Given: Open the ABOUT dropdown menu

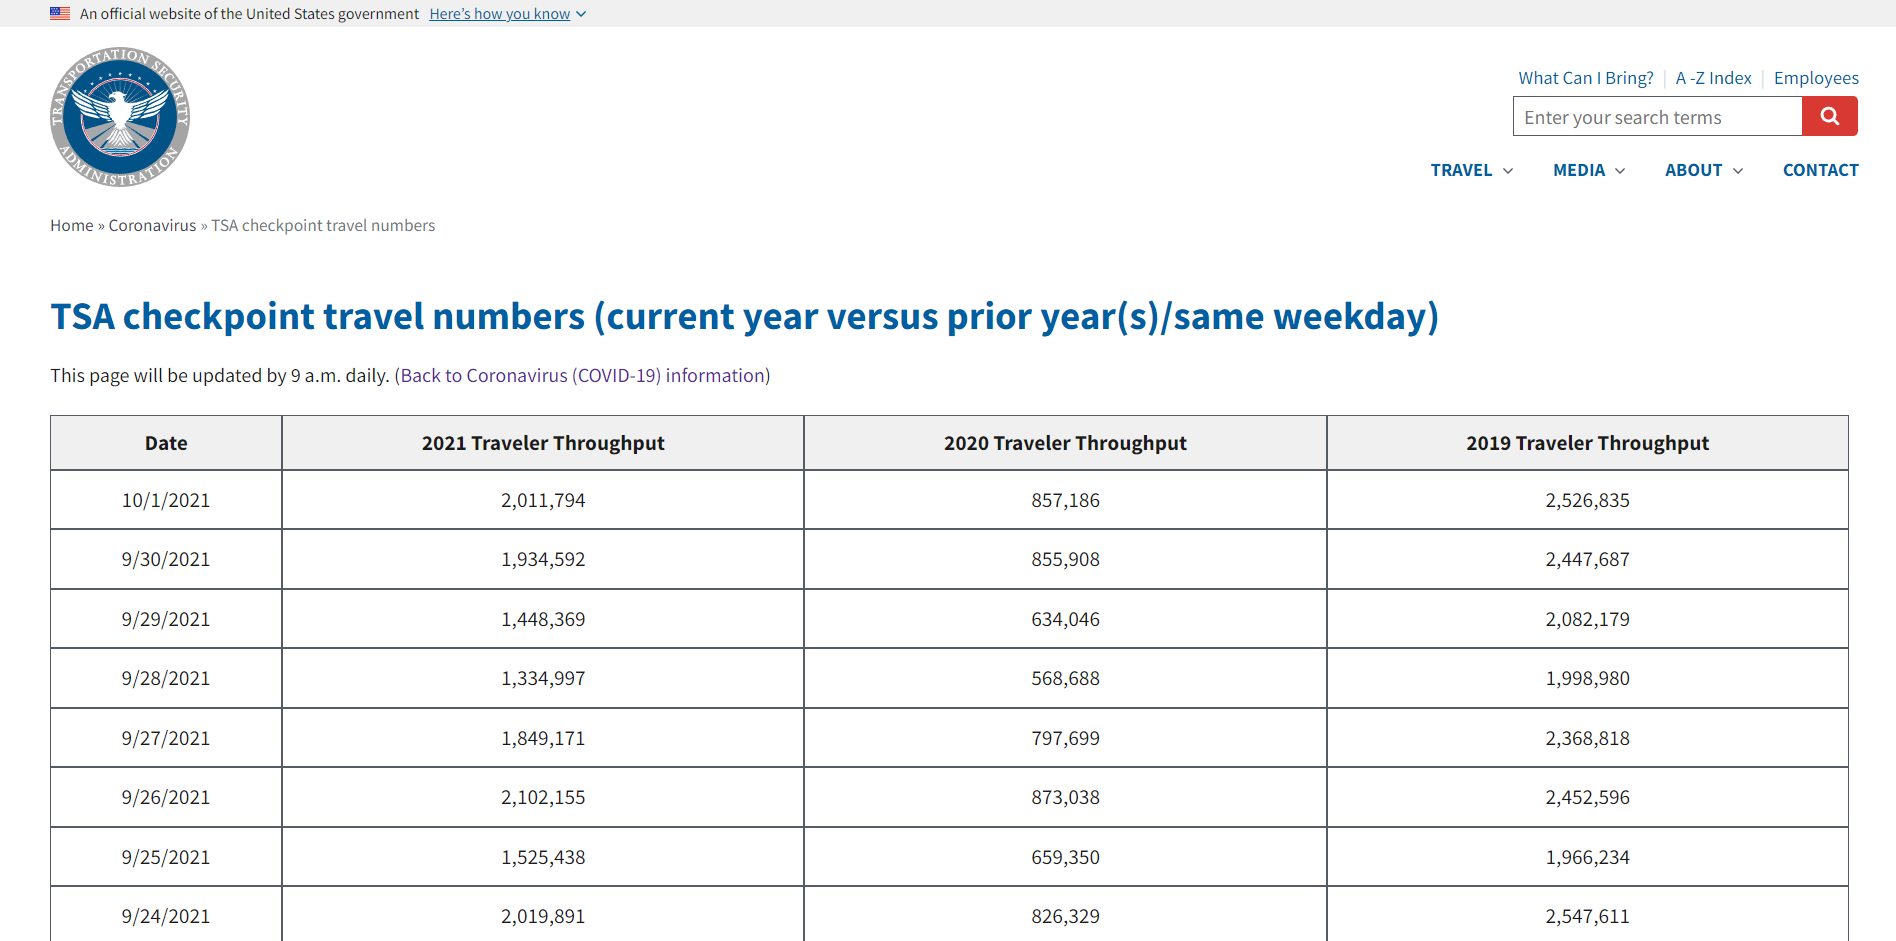Looking at the screenshot, I should [1704, 170].
